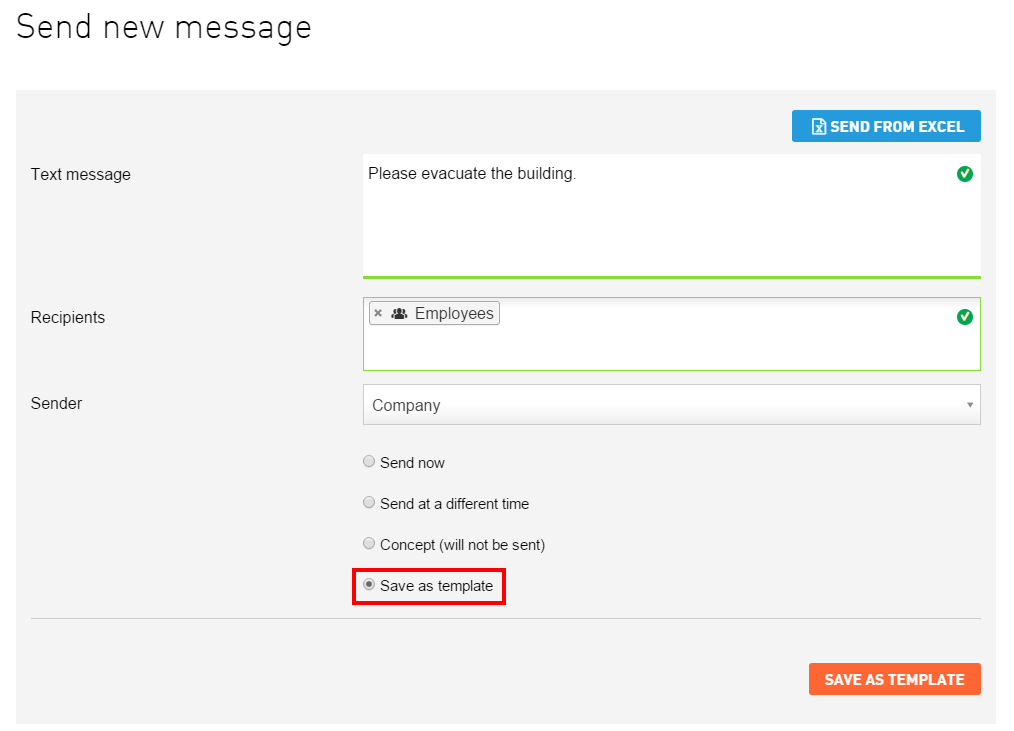
Task: Expand the Company sender combo box
Action: tap(671, 405)
